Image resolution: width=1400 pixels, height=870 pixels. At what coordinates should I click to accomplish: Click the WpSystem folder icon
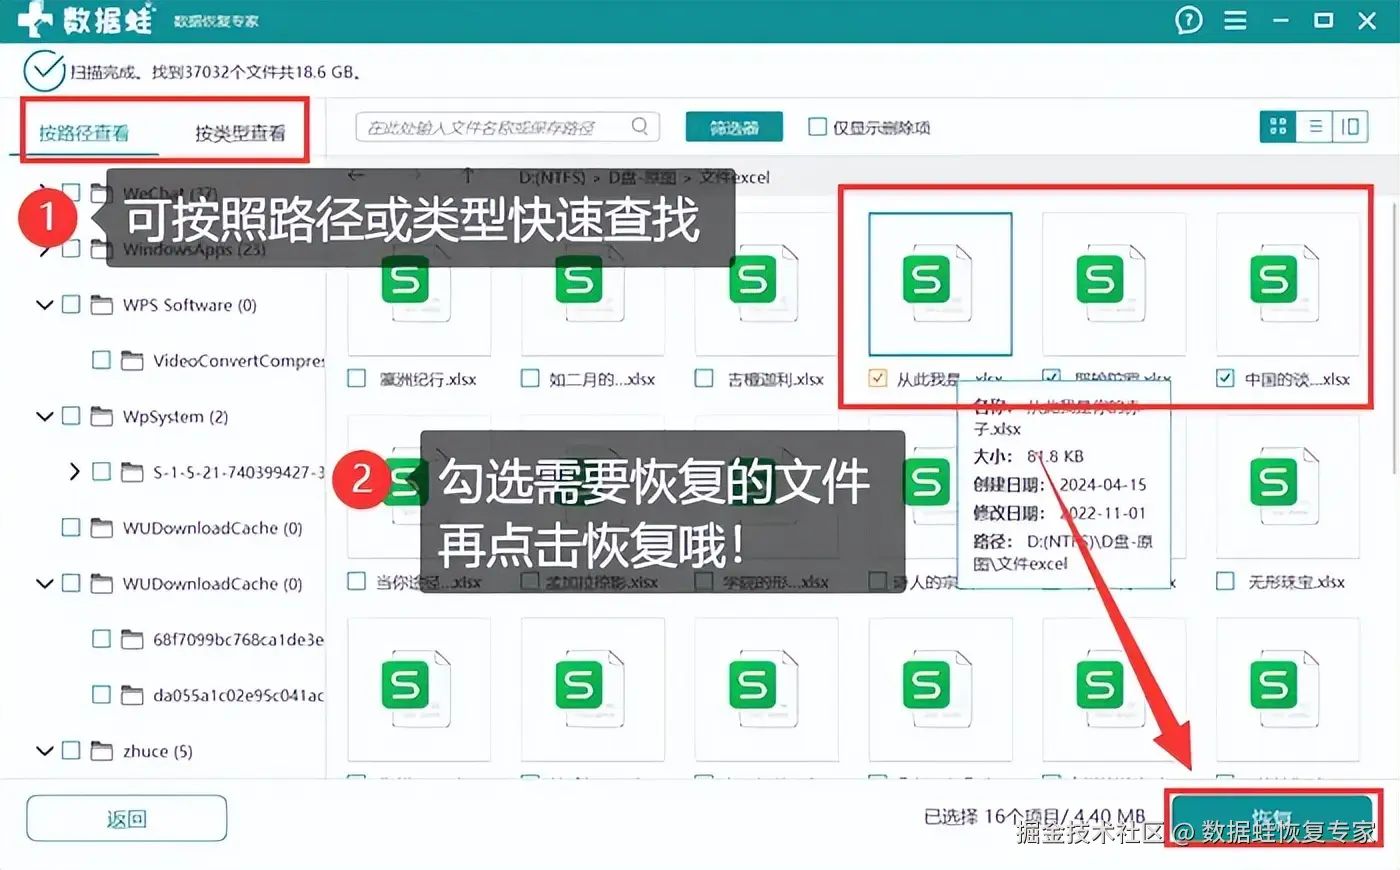point(102,416)
